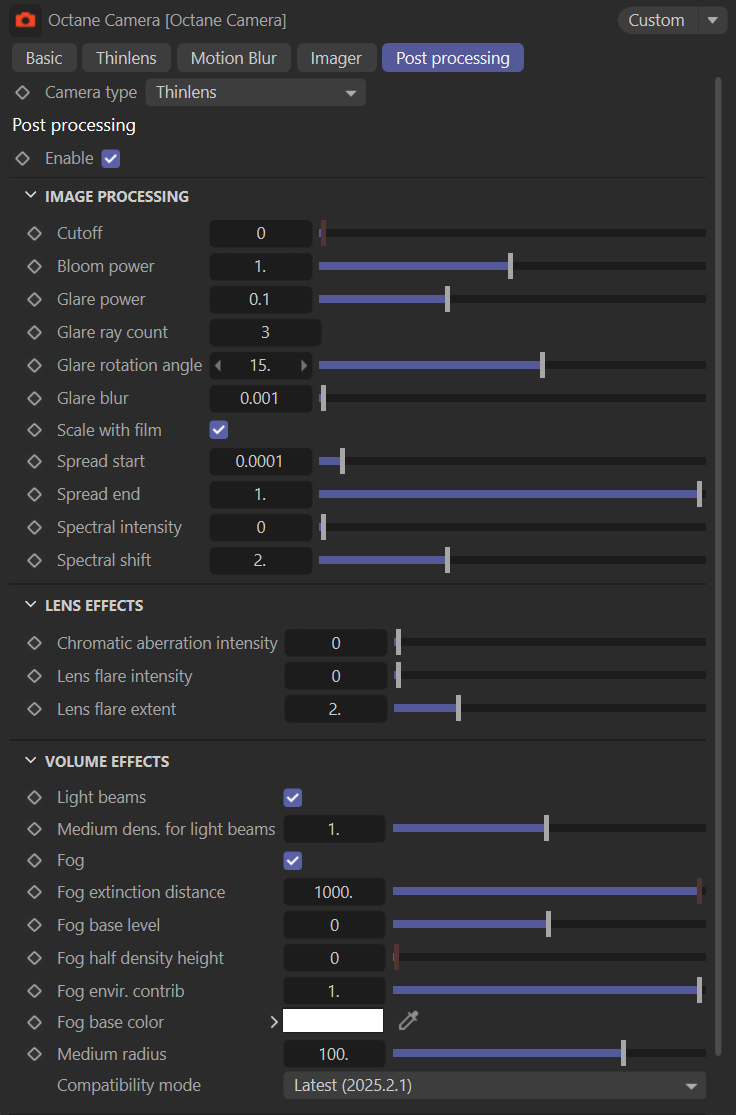The height and width of the screenshot is (1115, 736).
Task: Open the Camera type Thinlens dropdown
Action: click(255, 92)
